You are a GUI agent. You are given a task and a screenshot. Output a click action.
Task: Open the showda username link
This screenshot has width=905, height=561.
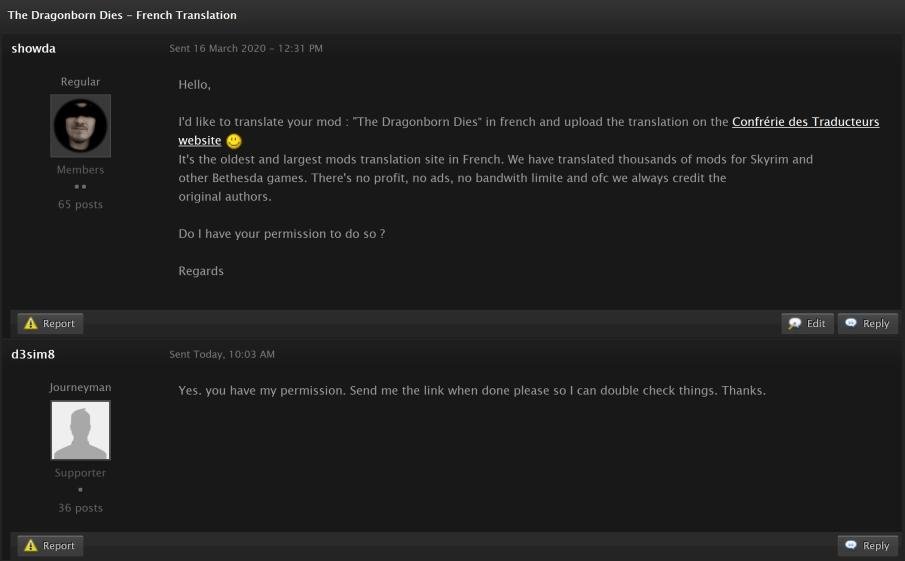33,48
